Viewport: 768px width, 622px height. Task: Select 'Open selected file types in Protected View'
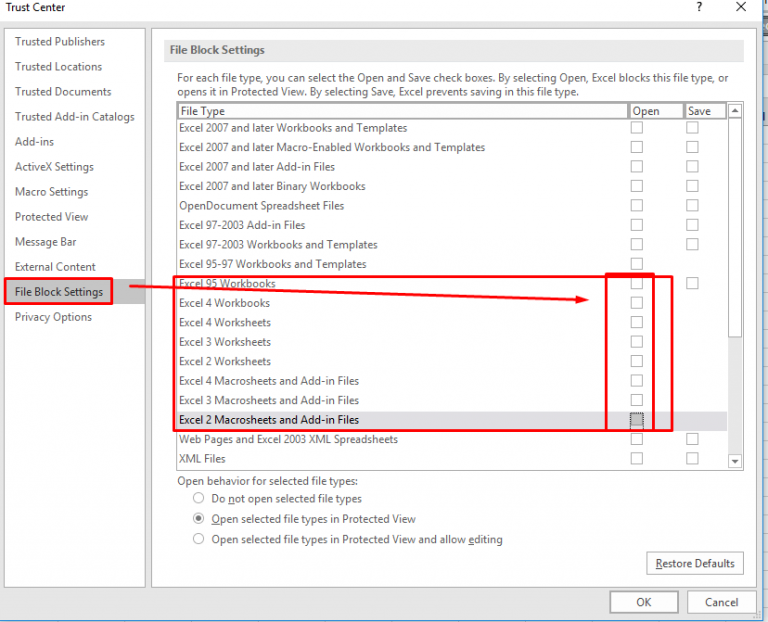click(x=198, y=519)
